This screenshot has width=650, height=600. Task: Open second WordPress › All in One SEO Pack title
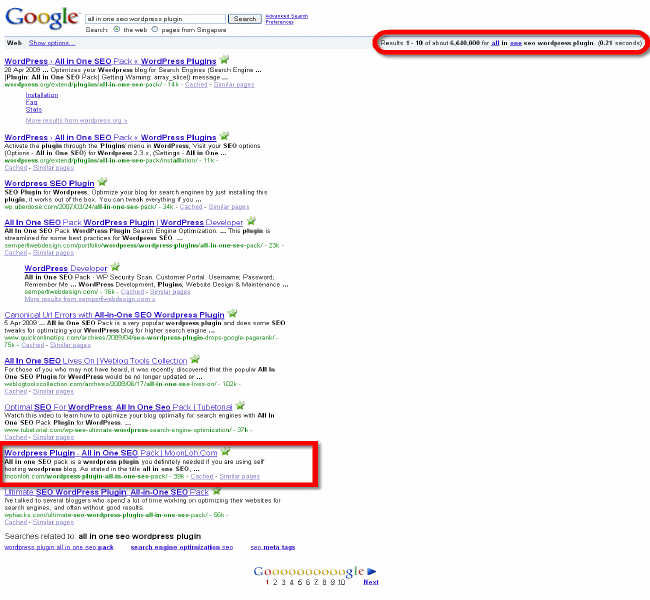point(110,137)
